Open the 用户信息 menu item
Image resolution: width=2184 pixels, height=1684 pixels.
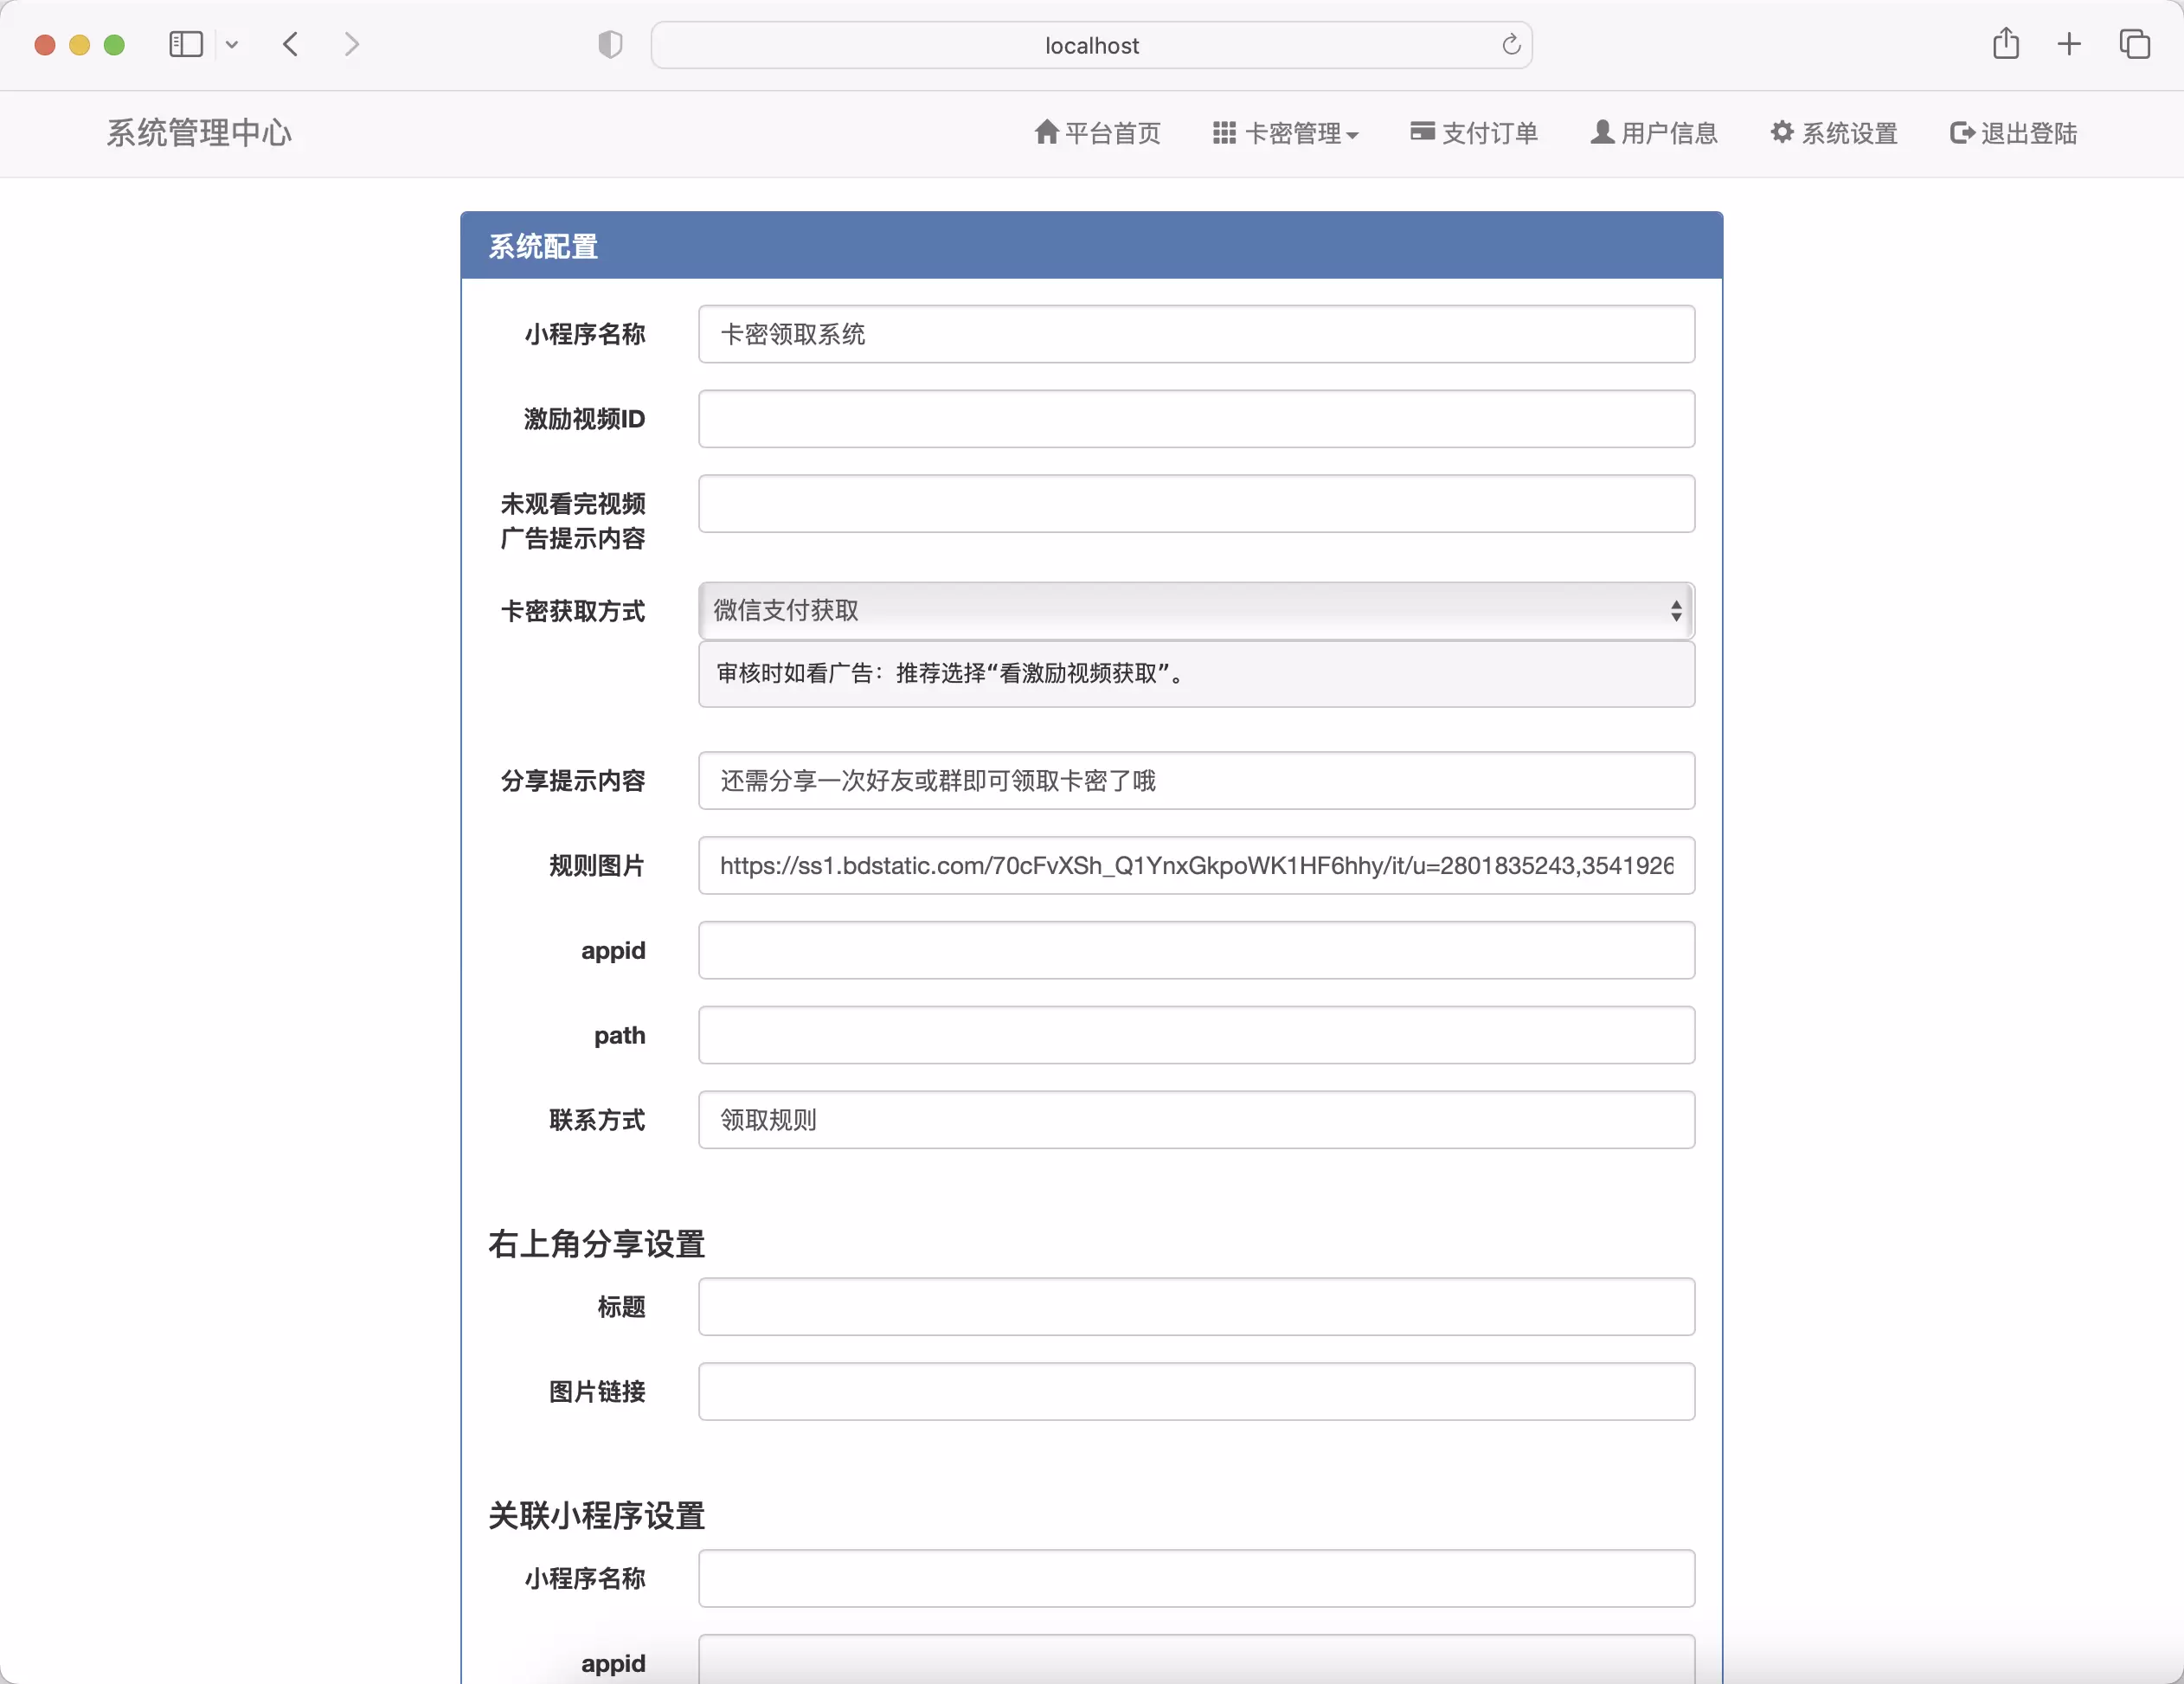[x=1654, y=133]
